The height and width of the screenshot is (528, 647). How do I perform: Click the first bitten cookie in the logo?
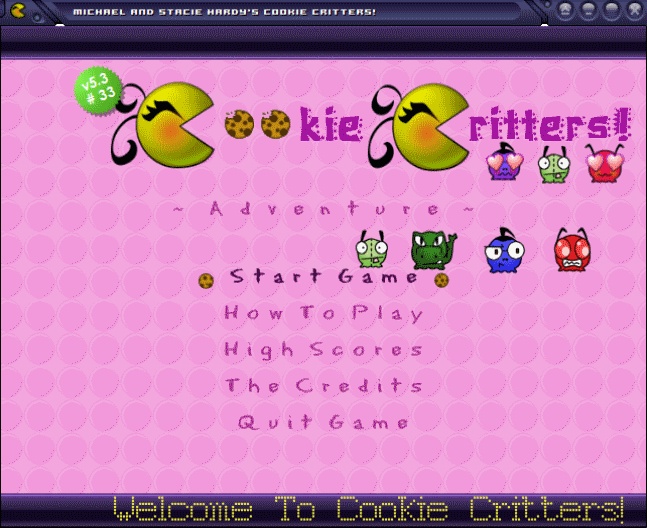(x=239, y=124)
